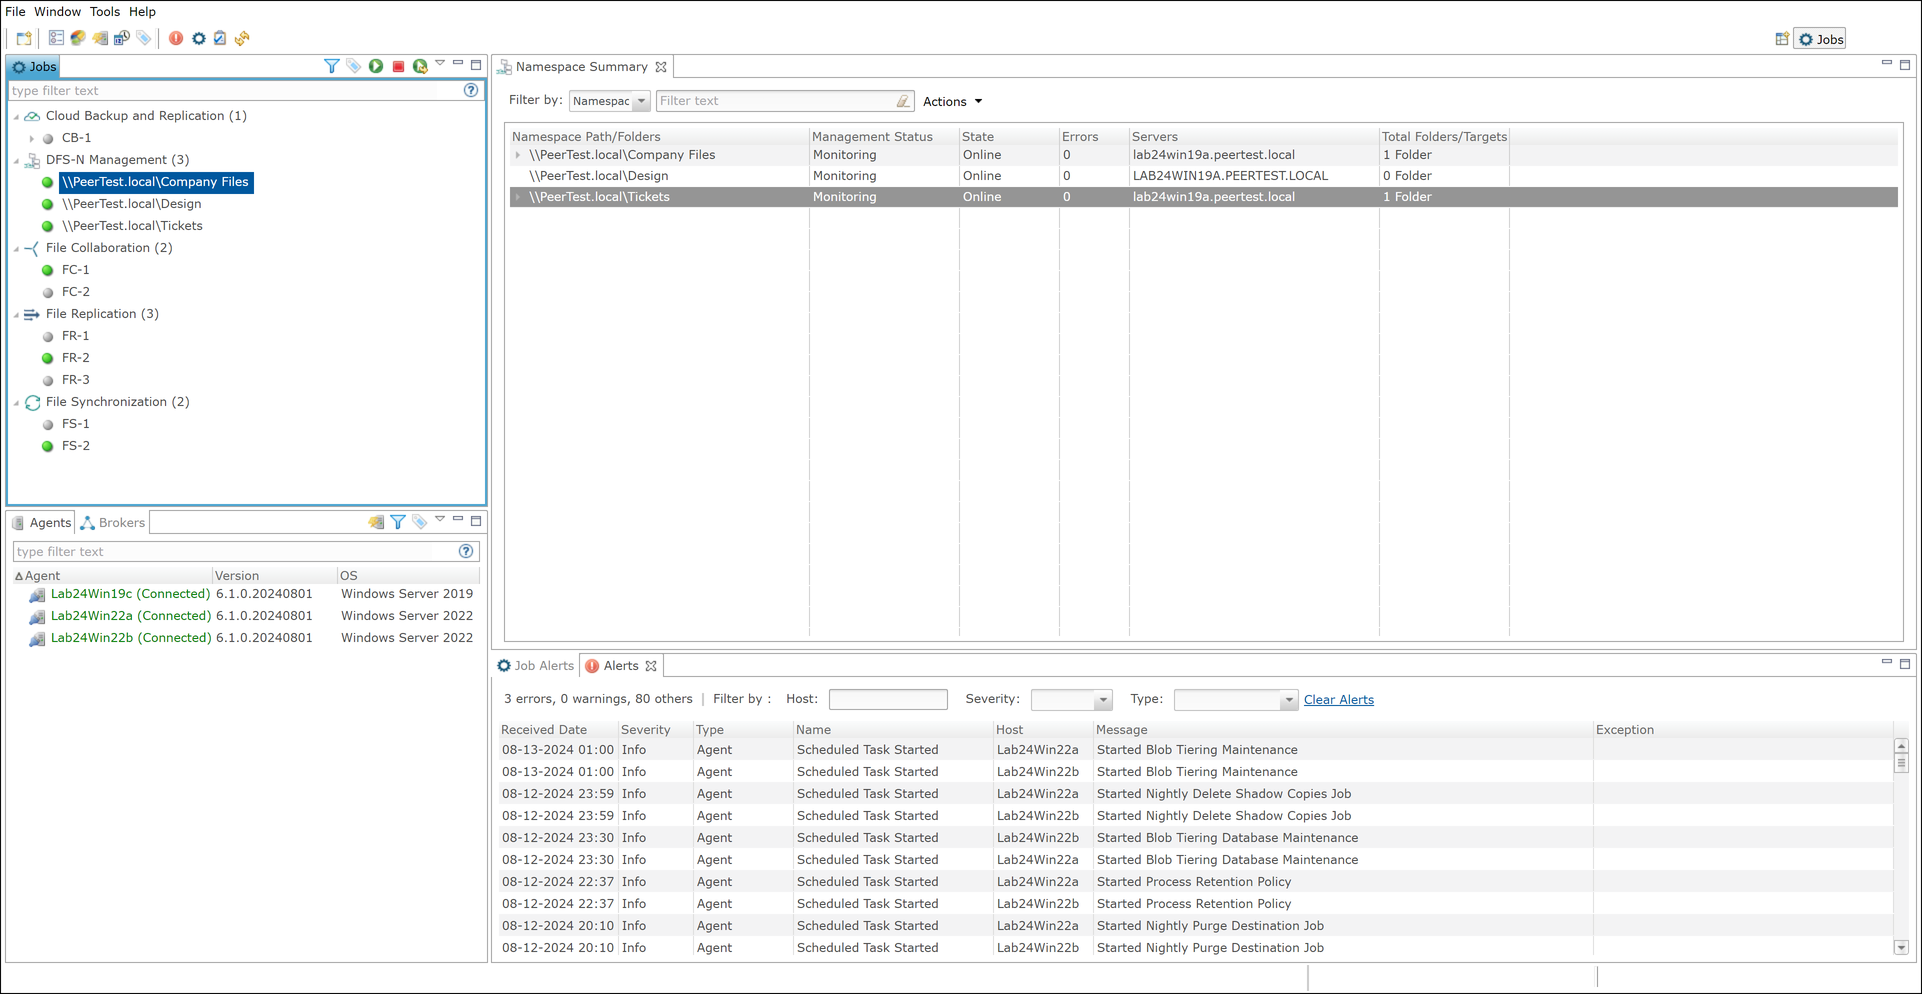Switch to the Brokers tab

[x=113, y=523]
